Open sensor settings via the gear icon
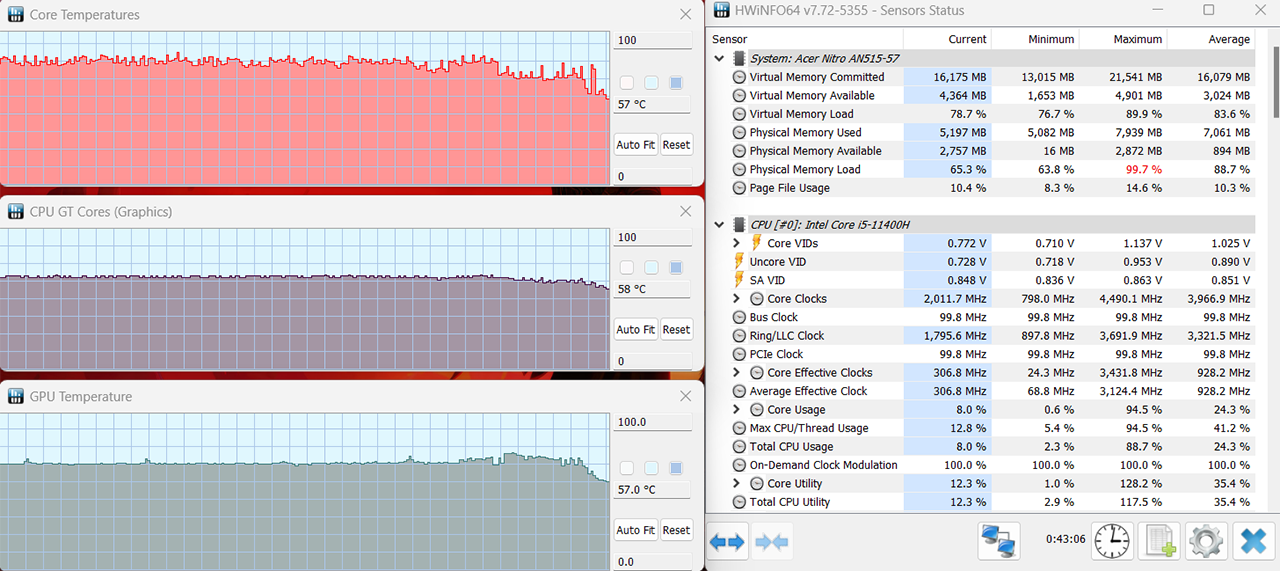The height and width of the screenshot is (571, 1280). pyautogui.click(x=1206, y=541)
